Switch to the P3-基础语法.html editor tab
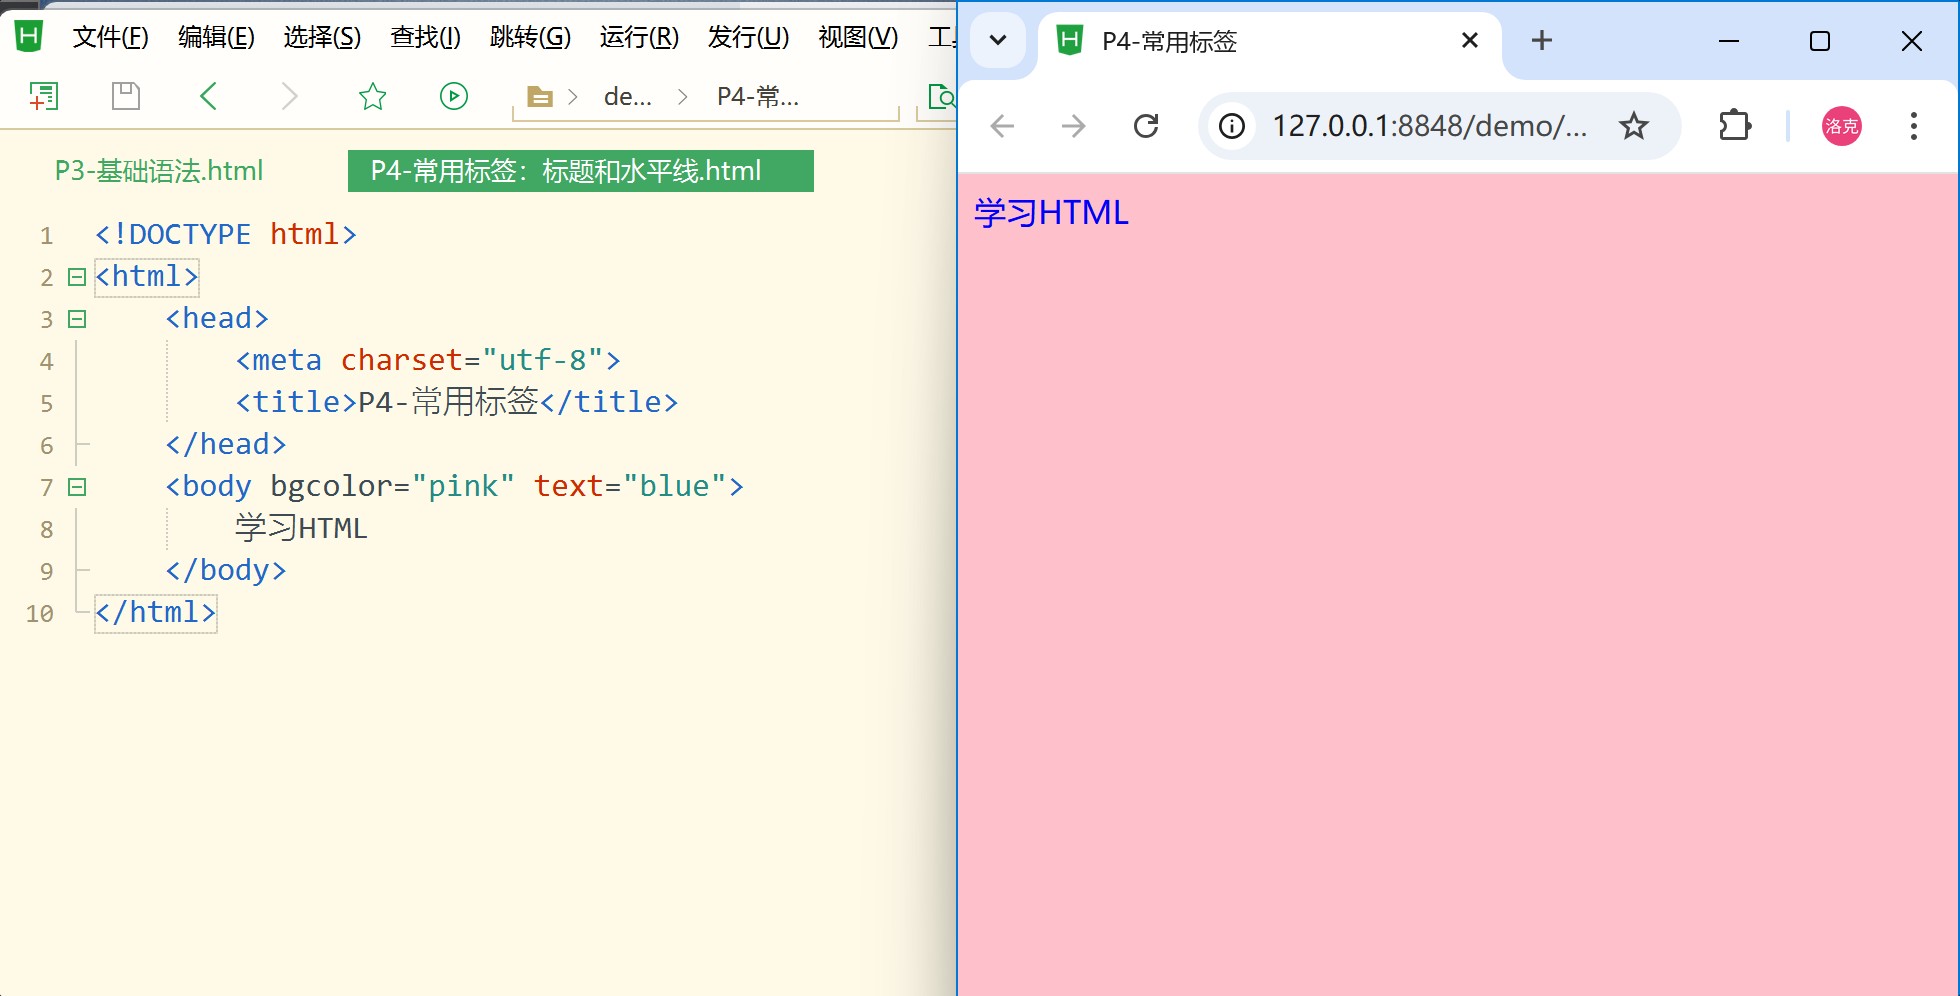 (159, 171)
